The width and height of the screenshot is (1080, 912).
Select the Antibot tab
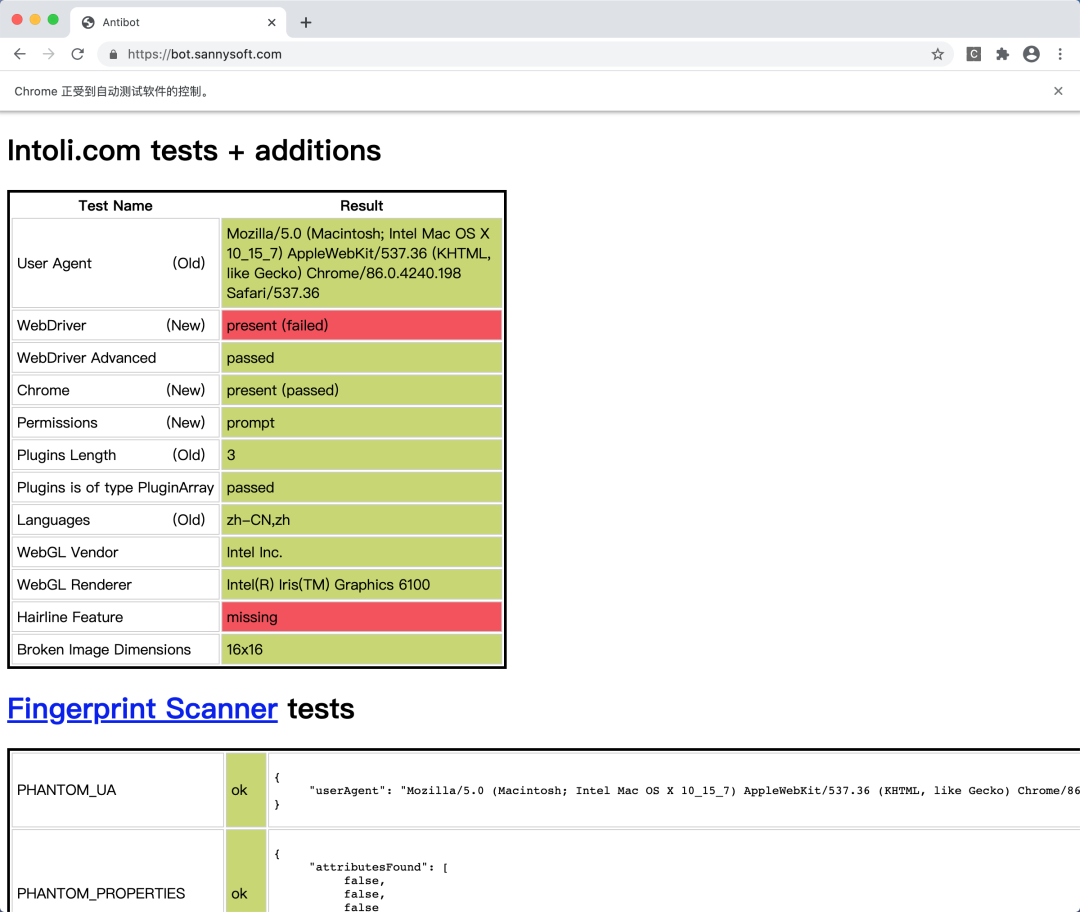click(178, 22)
